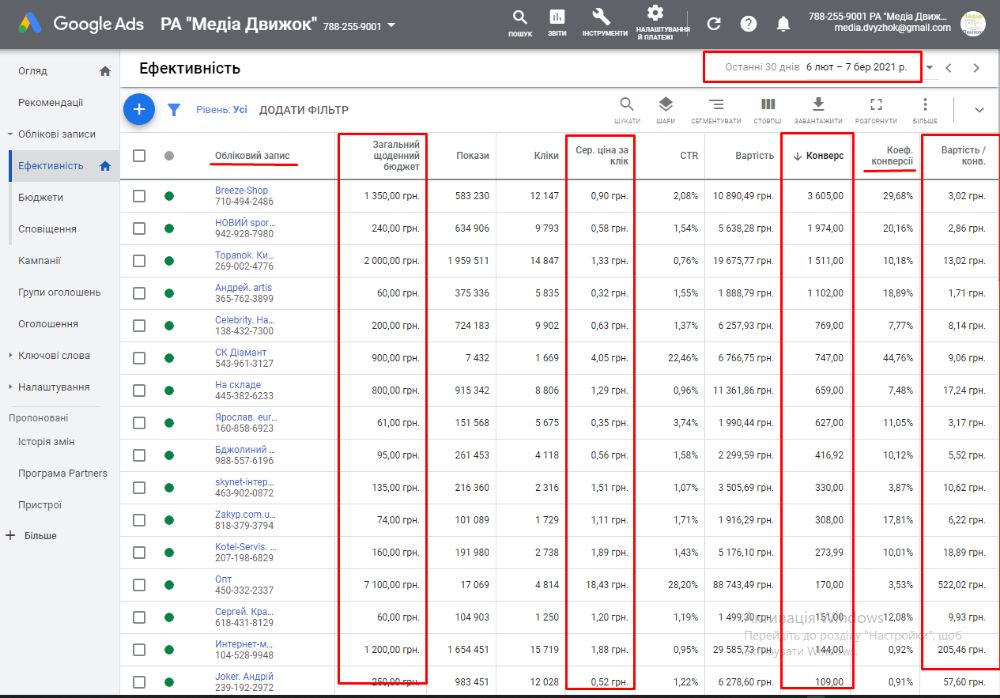The height and width of the screenshot is (698, 1000).
Task: Open Сповіщення in the sidebar
Action: pos(47,229)
